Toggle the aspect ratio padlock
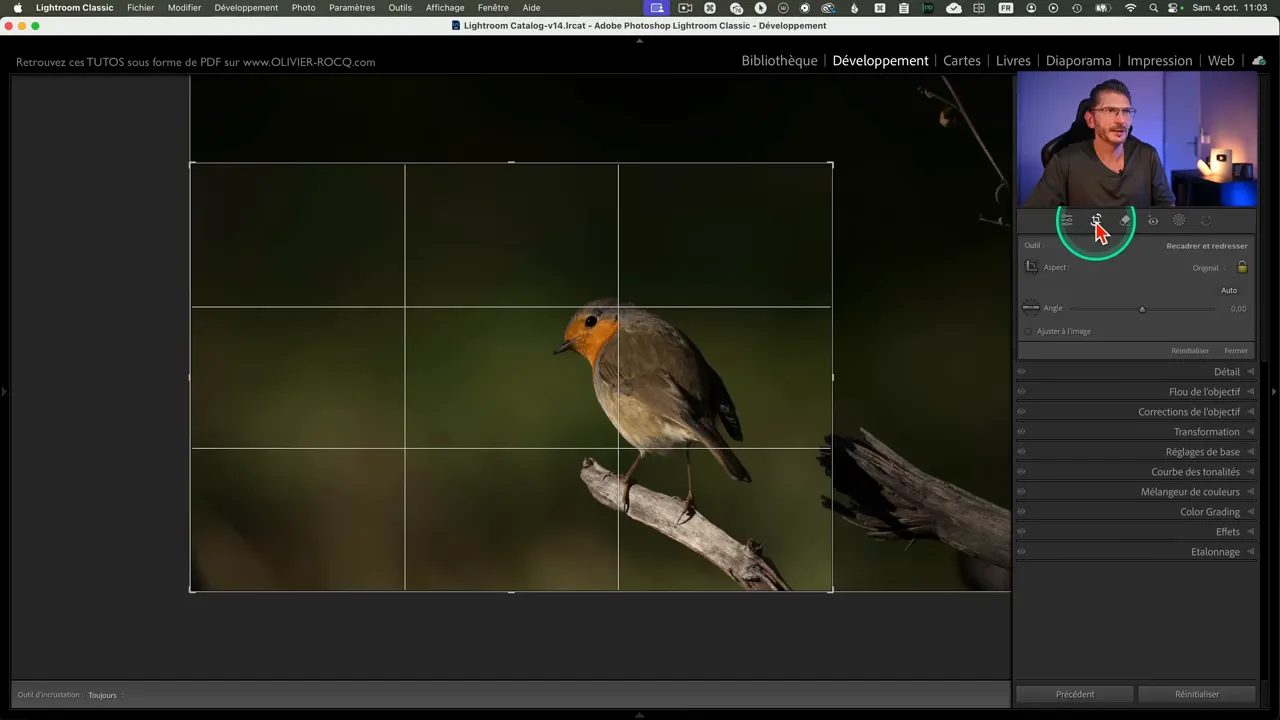 pos(1242,267)
